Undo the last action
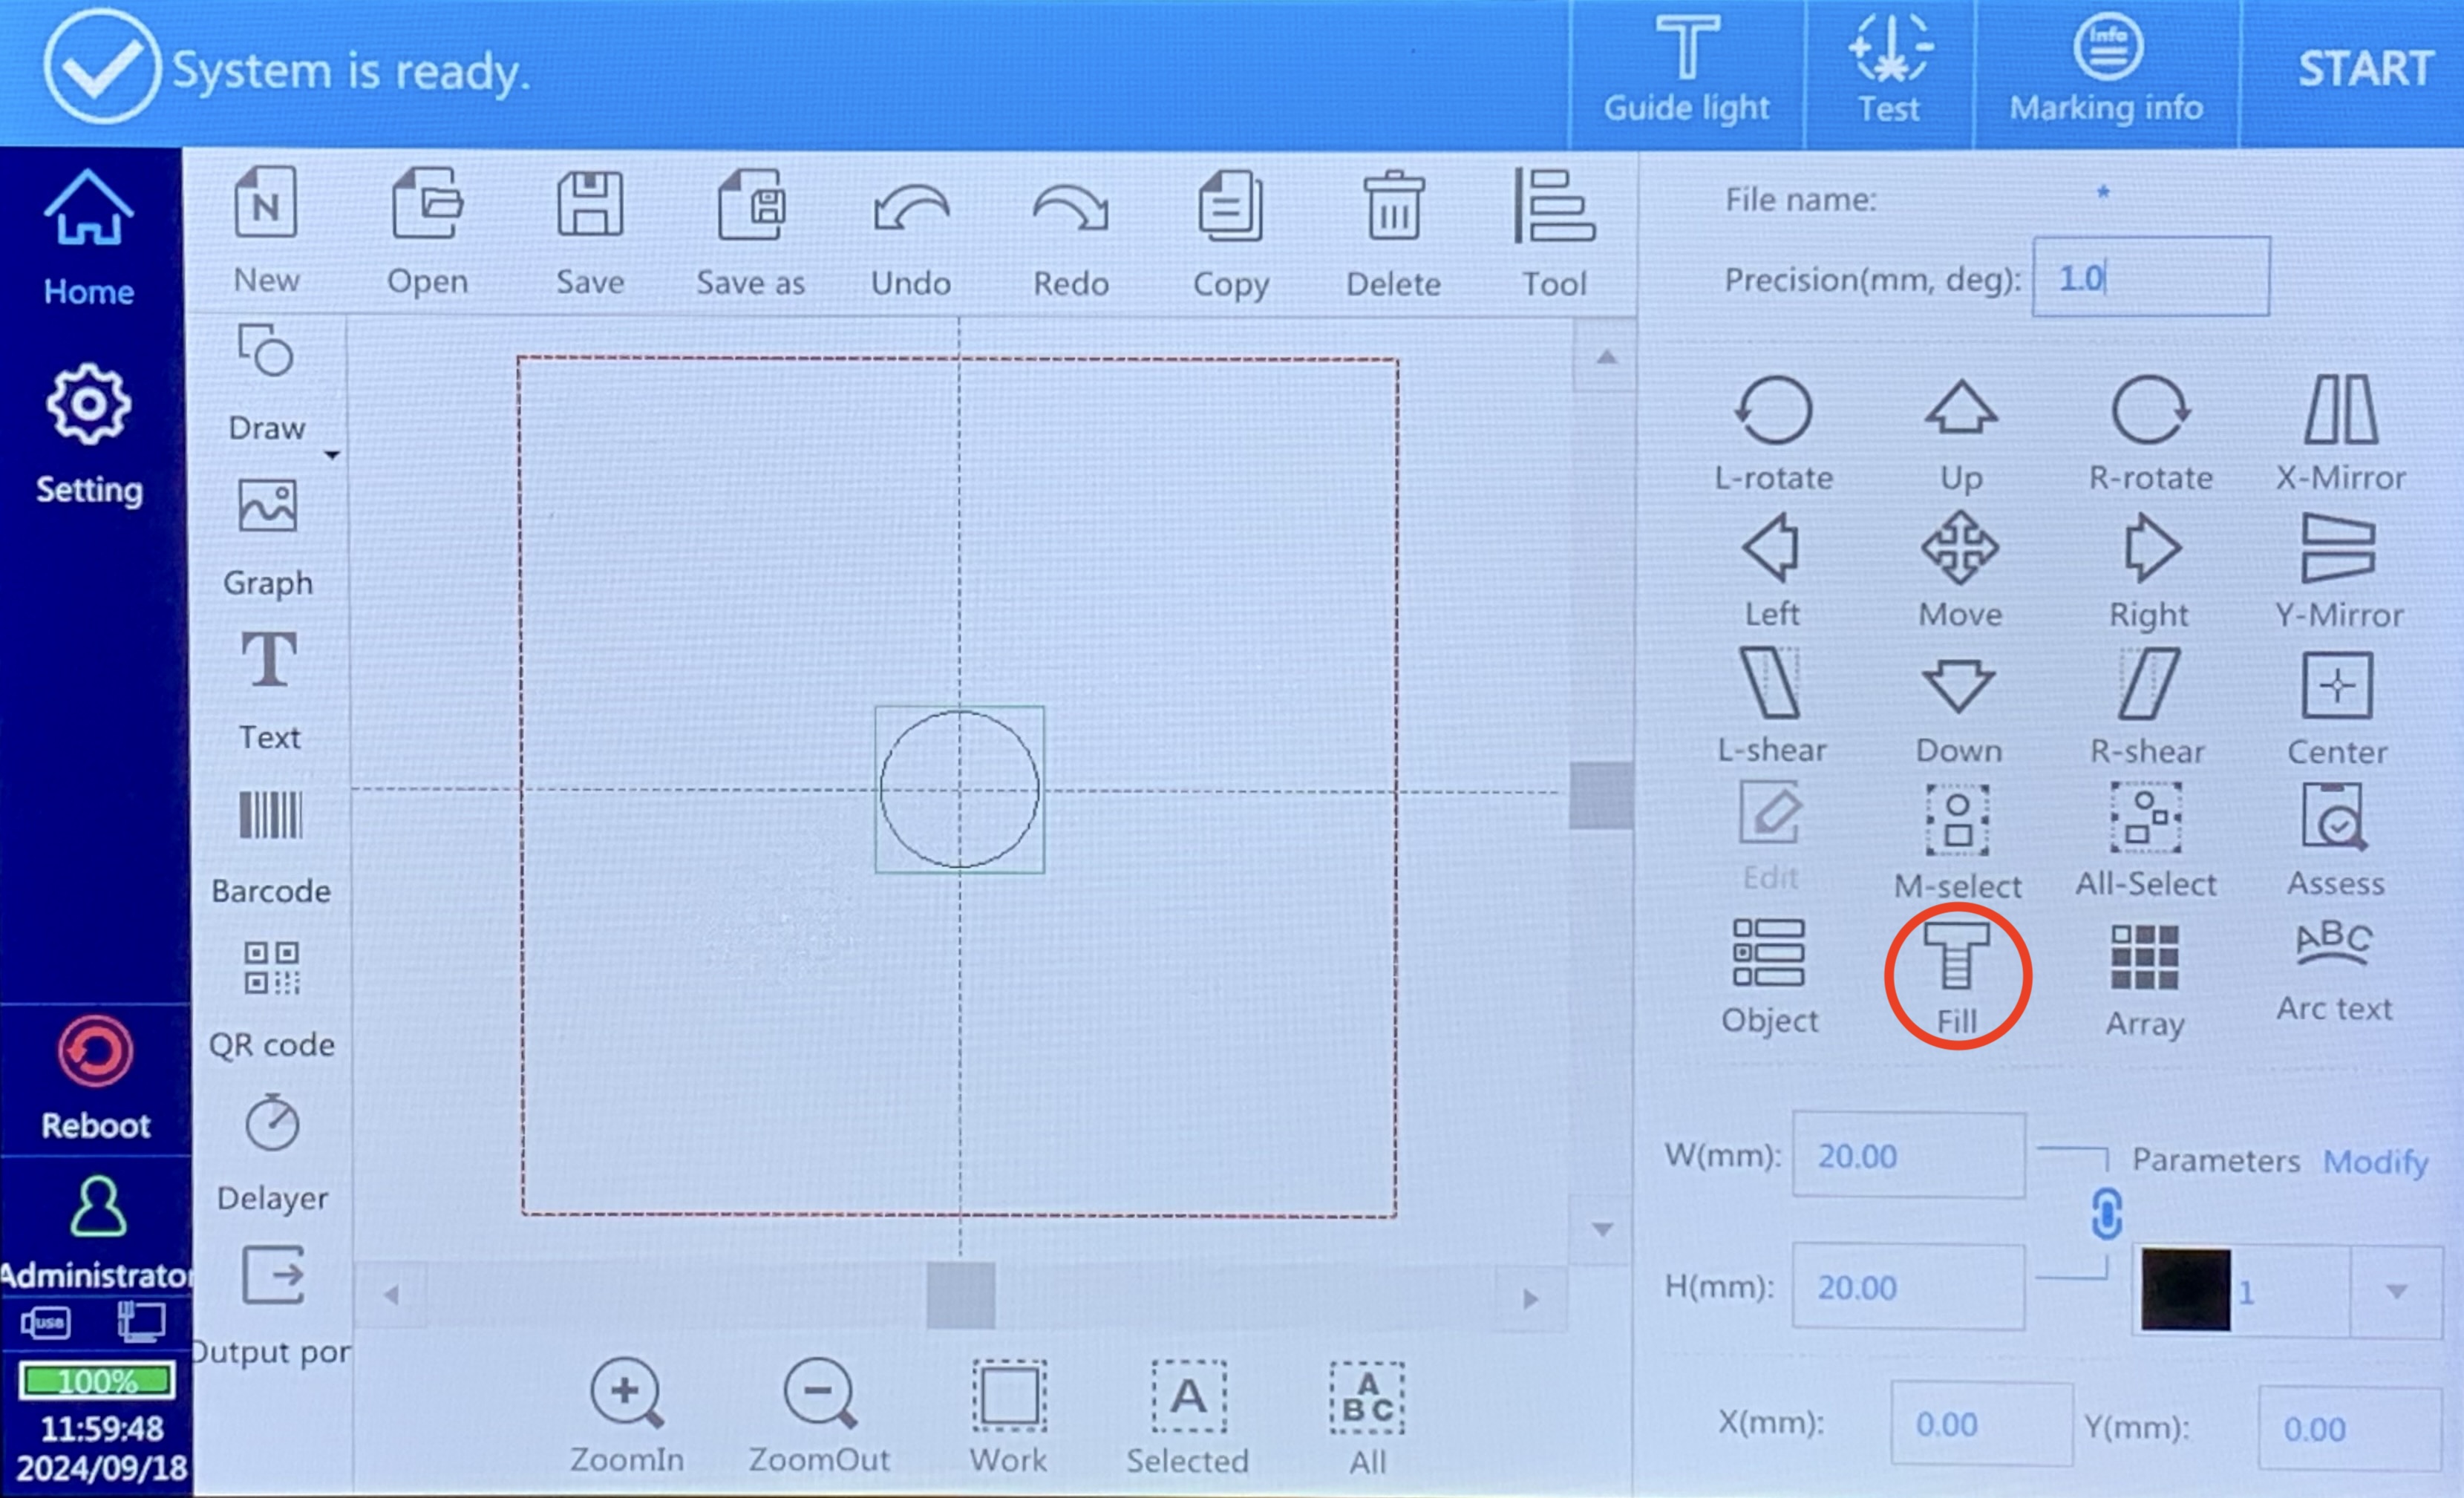2464x1498 pixels. (x=911, y=240)
